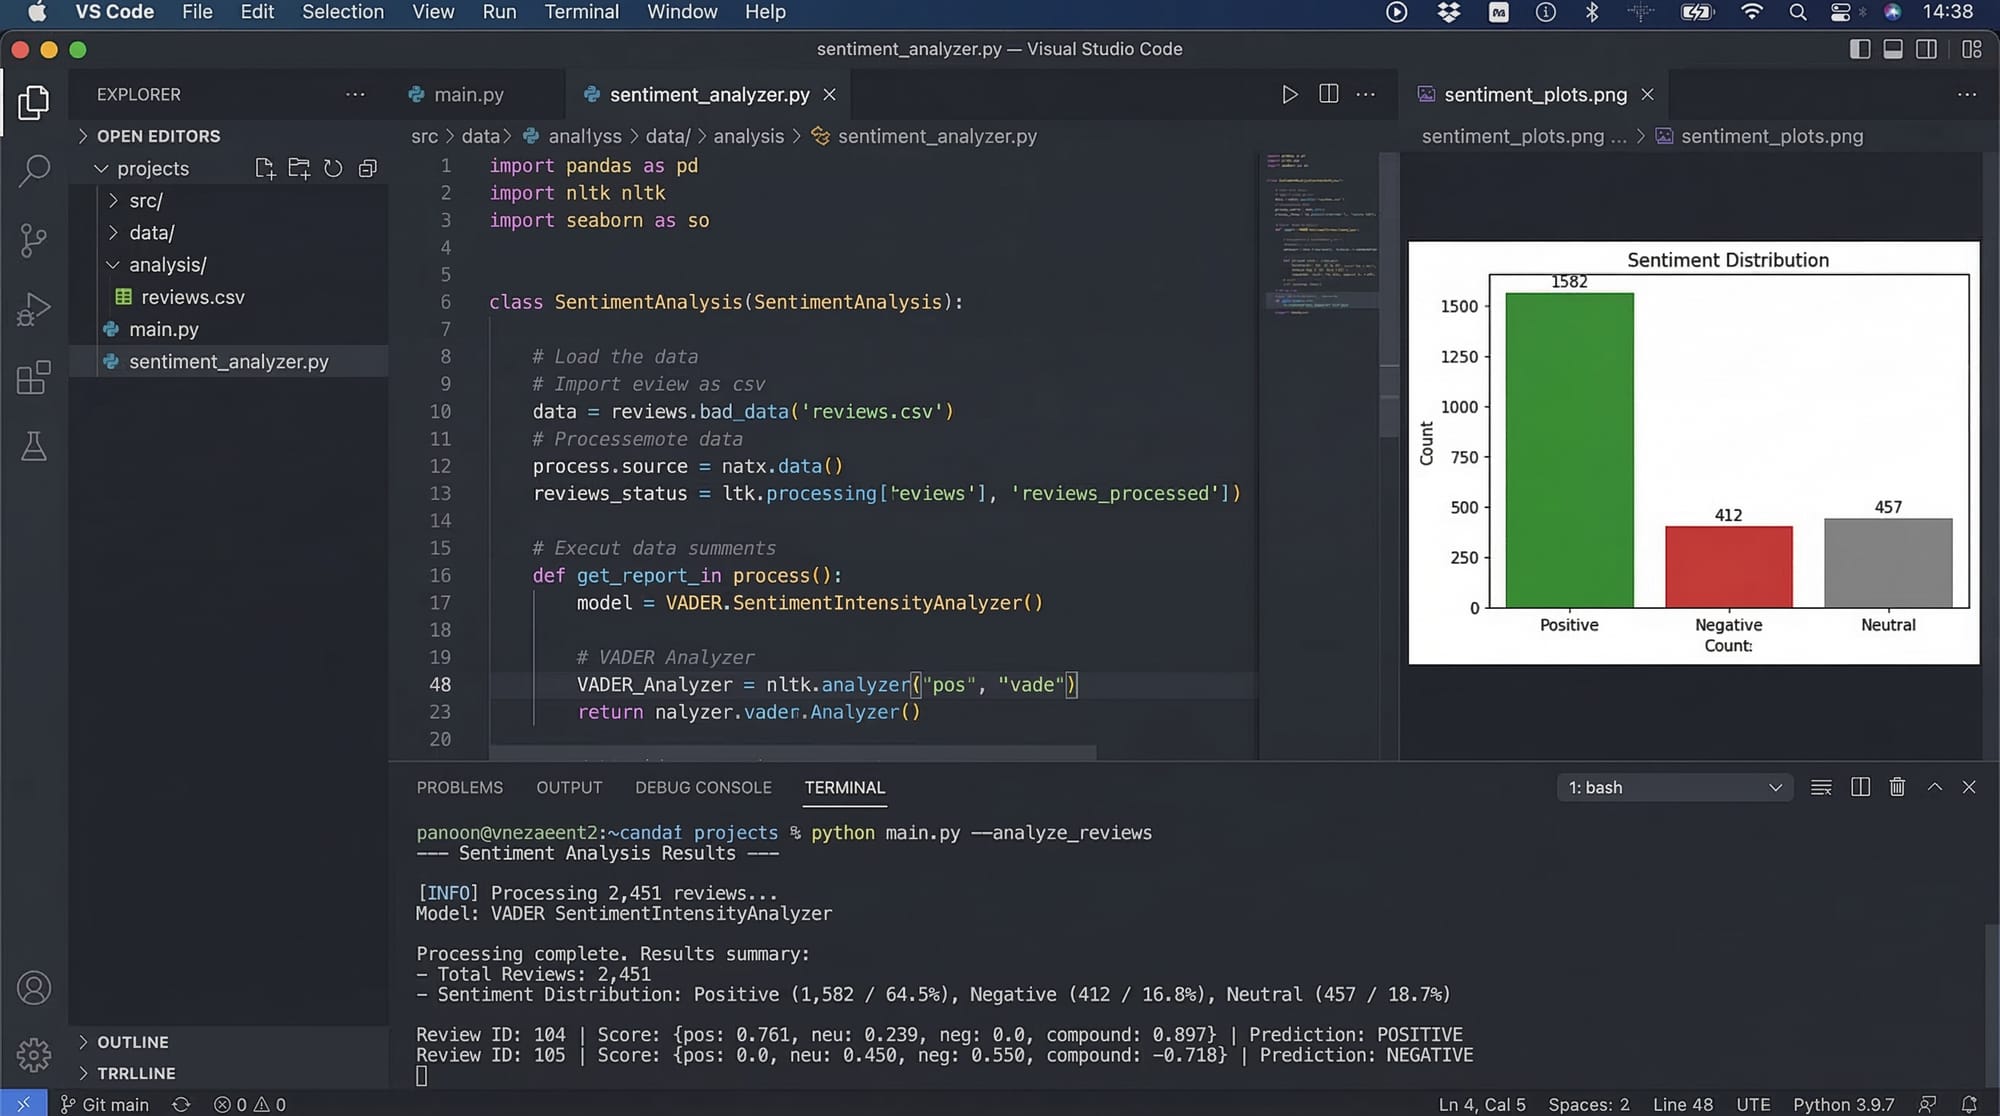
Task: Click the Run Python File play button
Action: [x=1290, y=94]
